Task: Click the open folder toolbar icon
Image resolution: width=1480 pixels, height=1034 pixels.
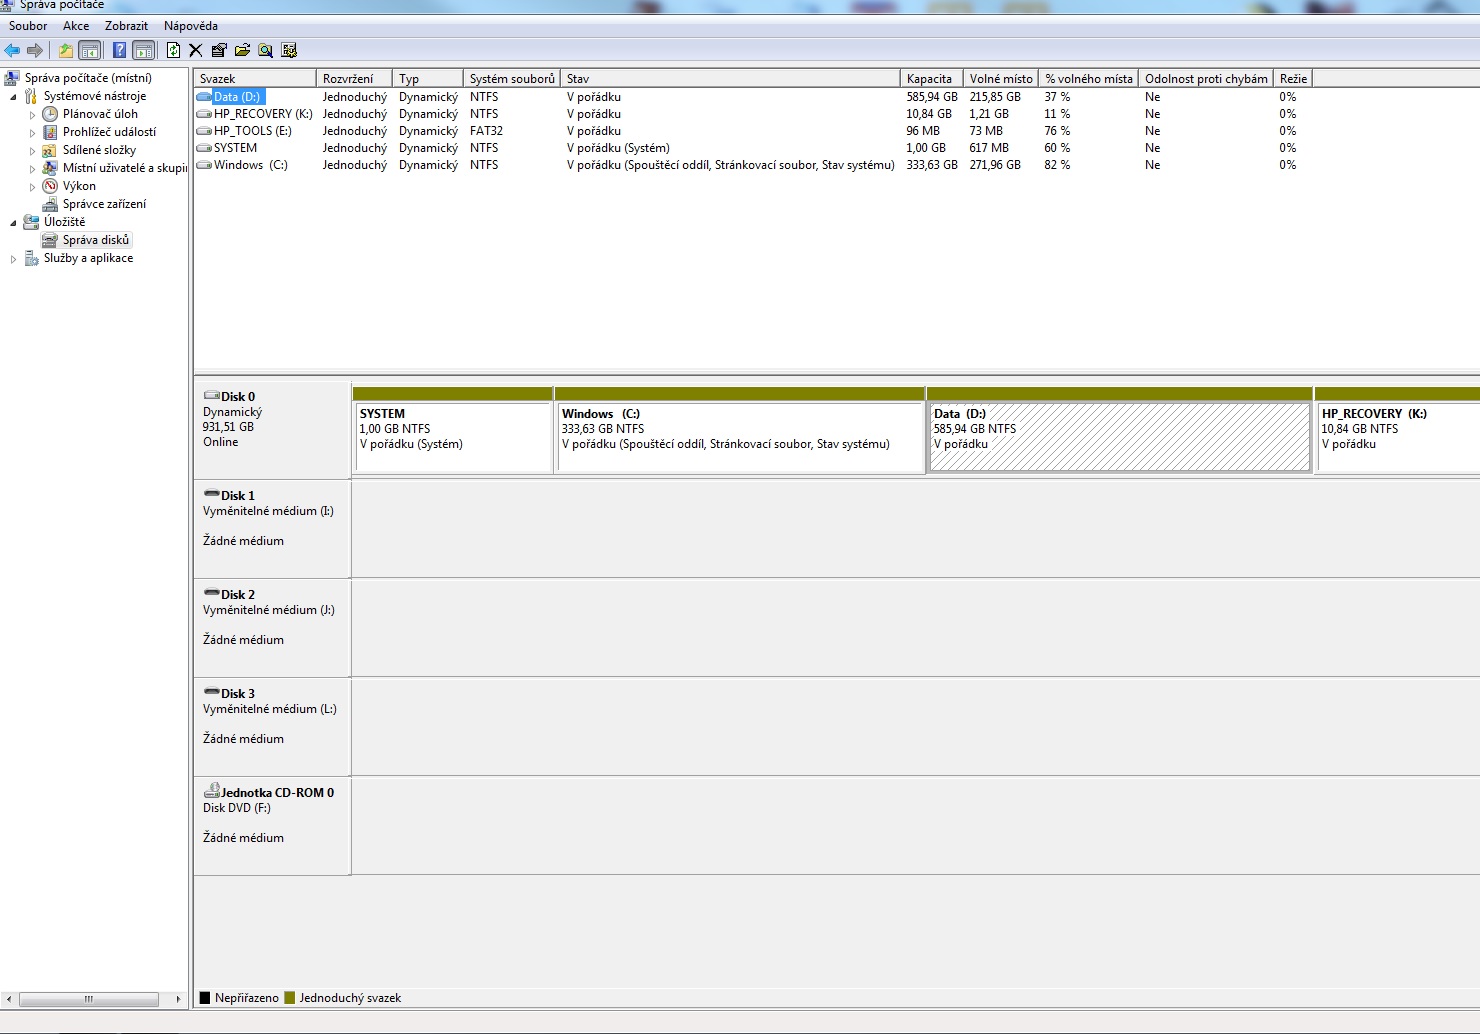Action: pos(242,50)
